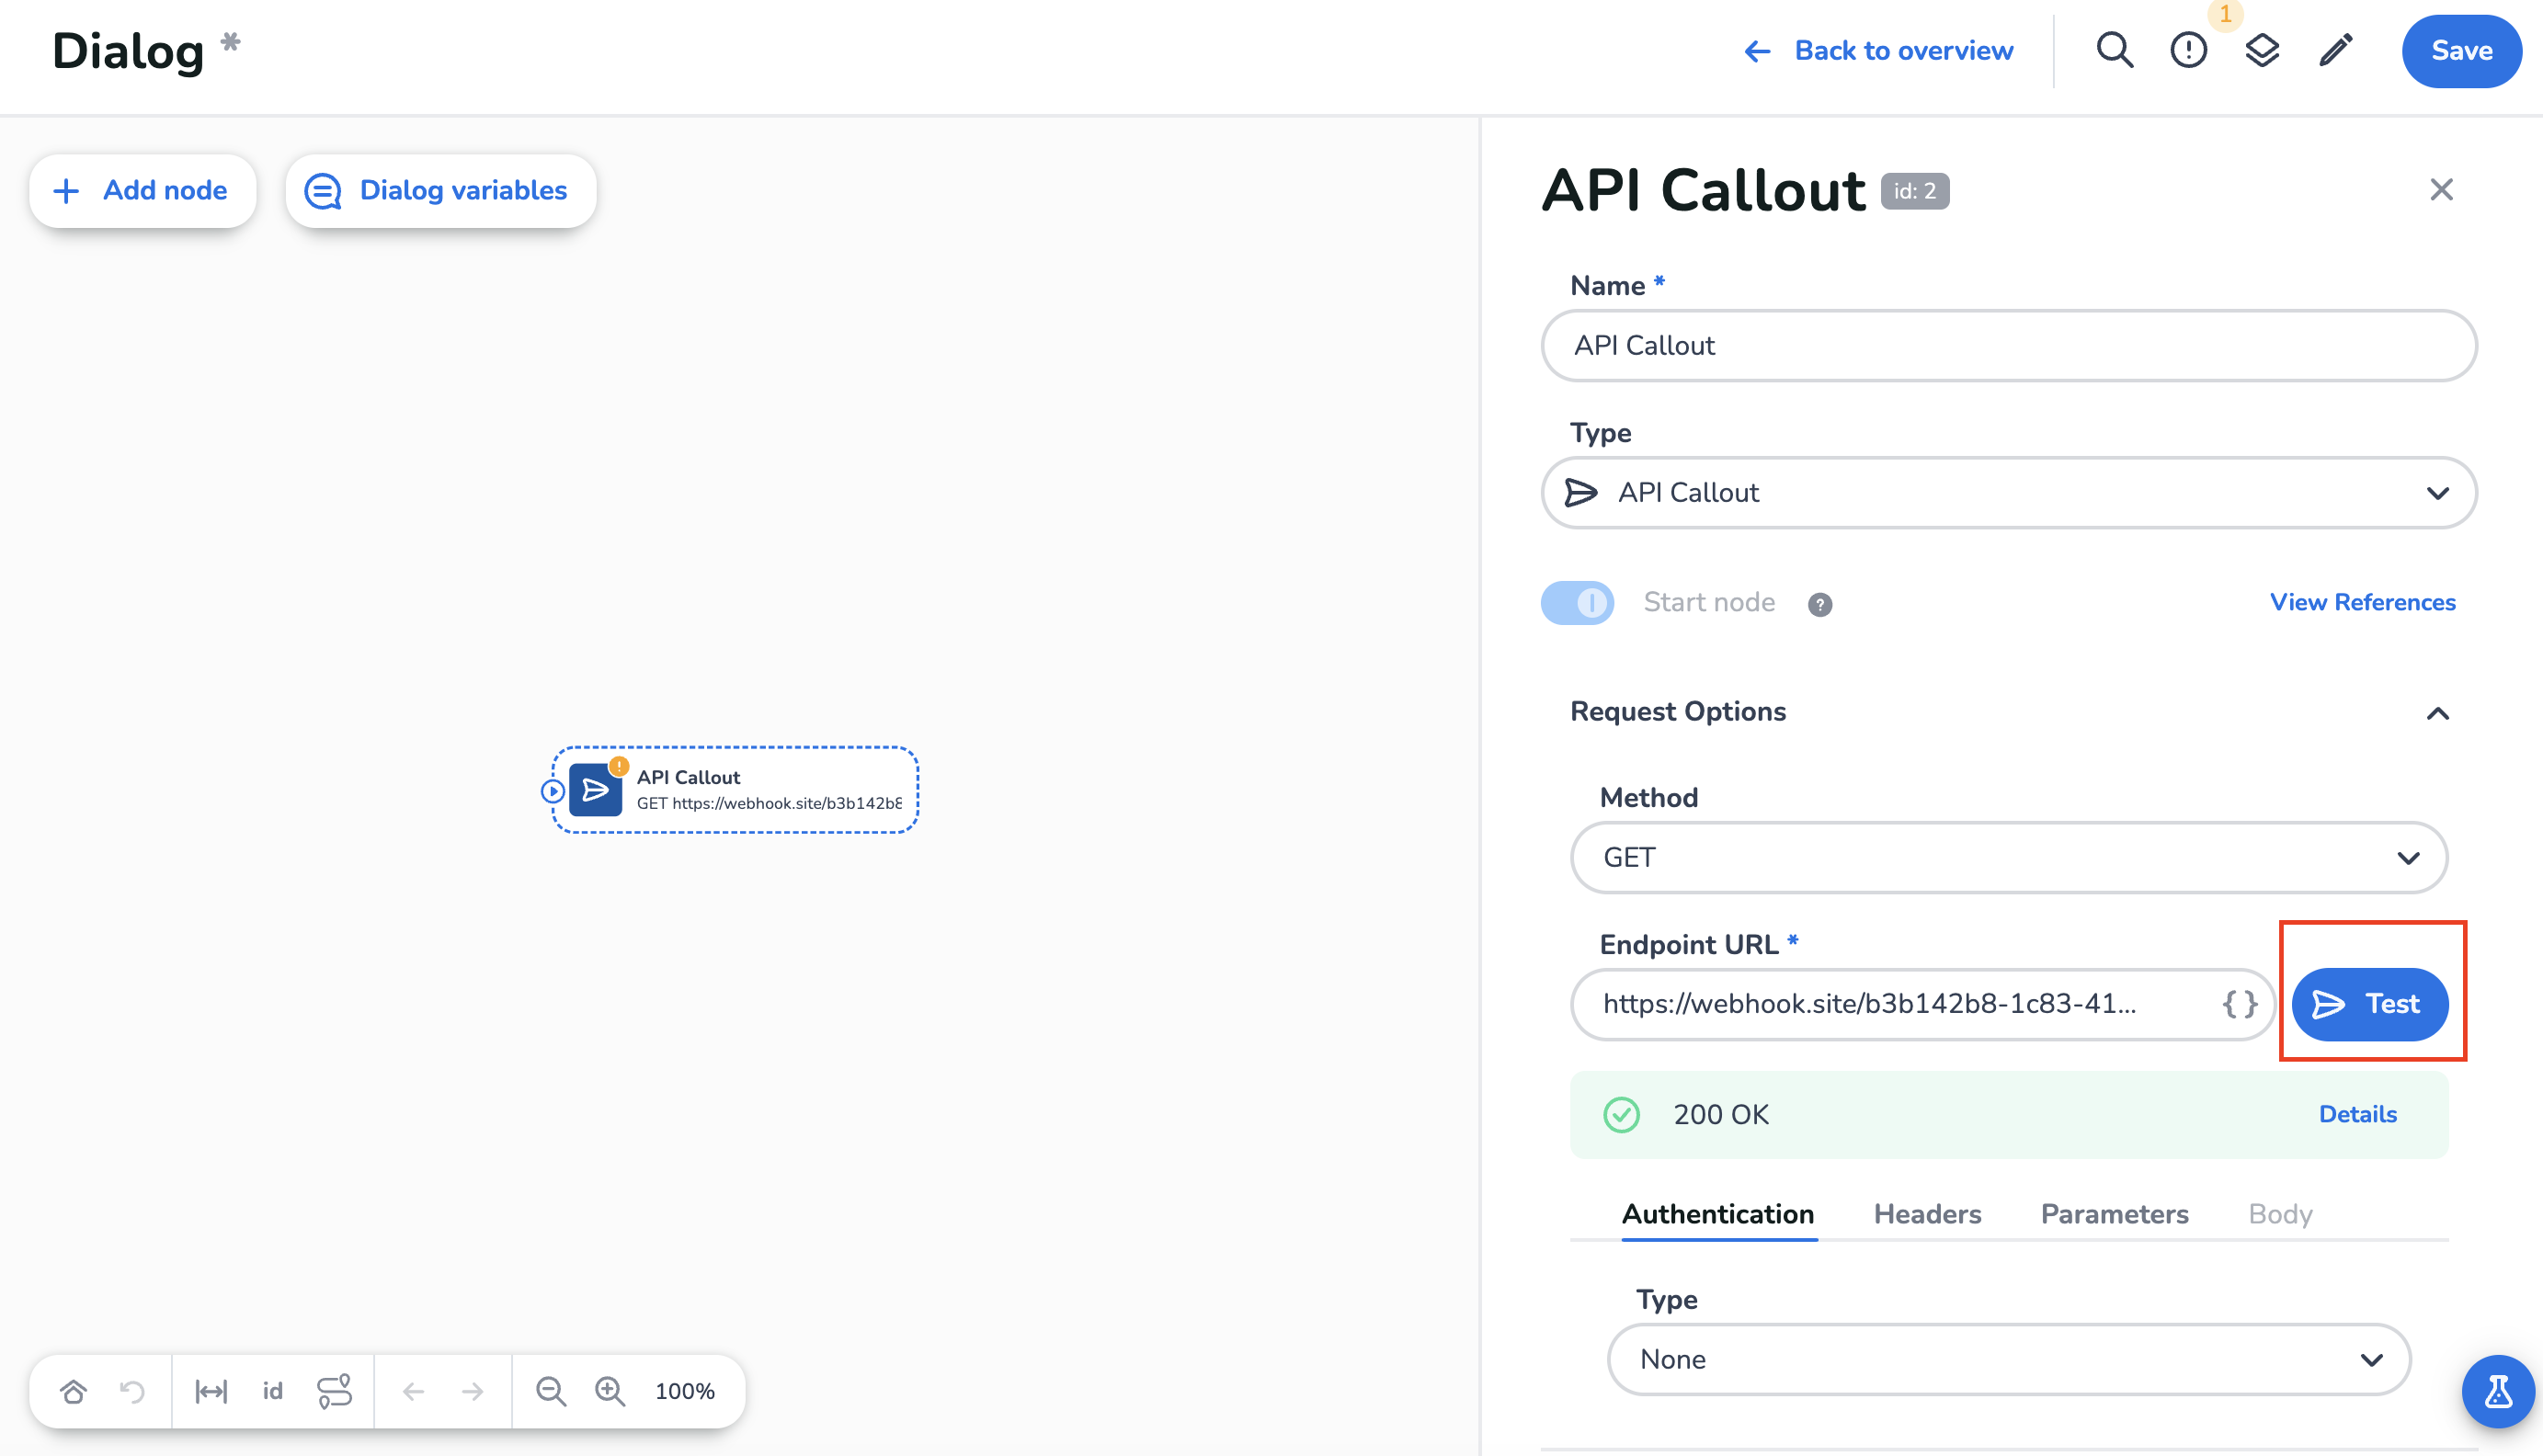Open the node Type dropdown

2008,493
